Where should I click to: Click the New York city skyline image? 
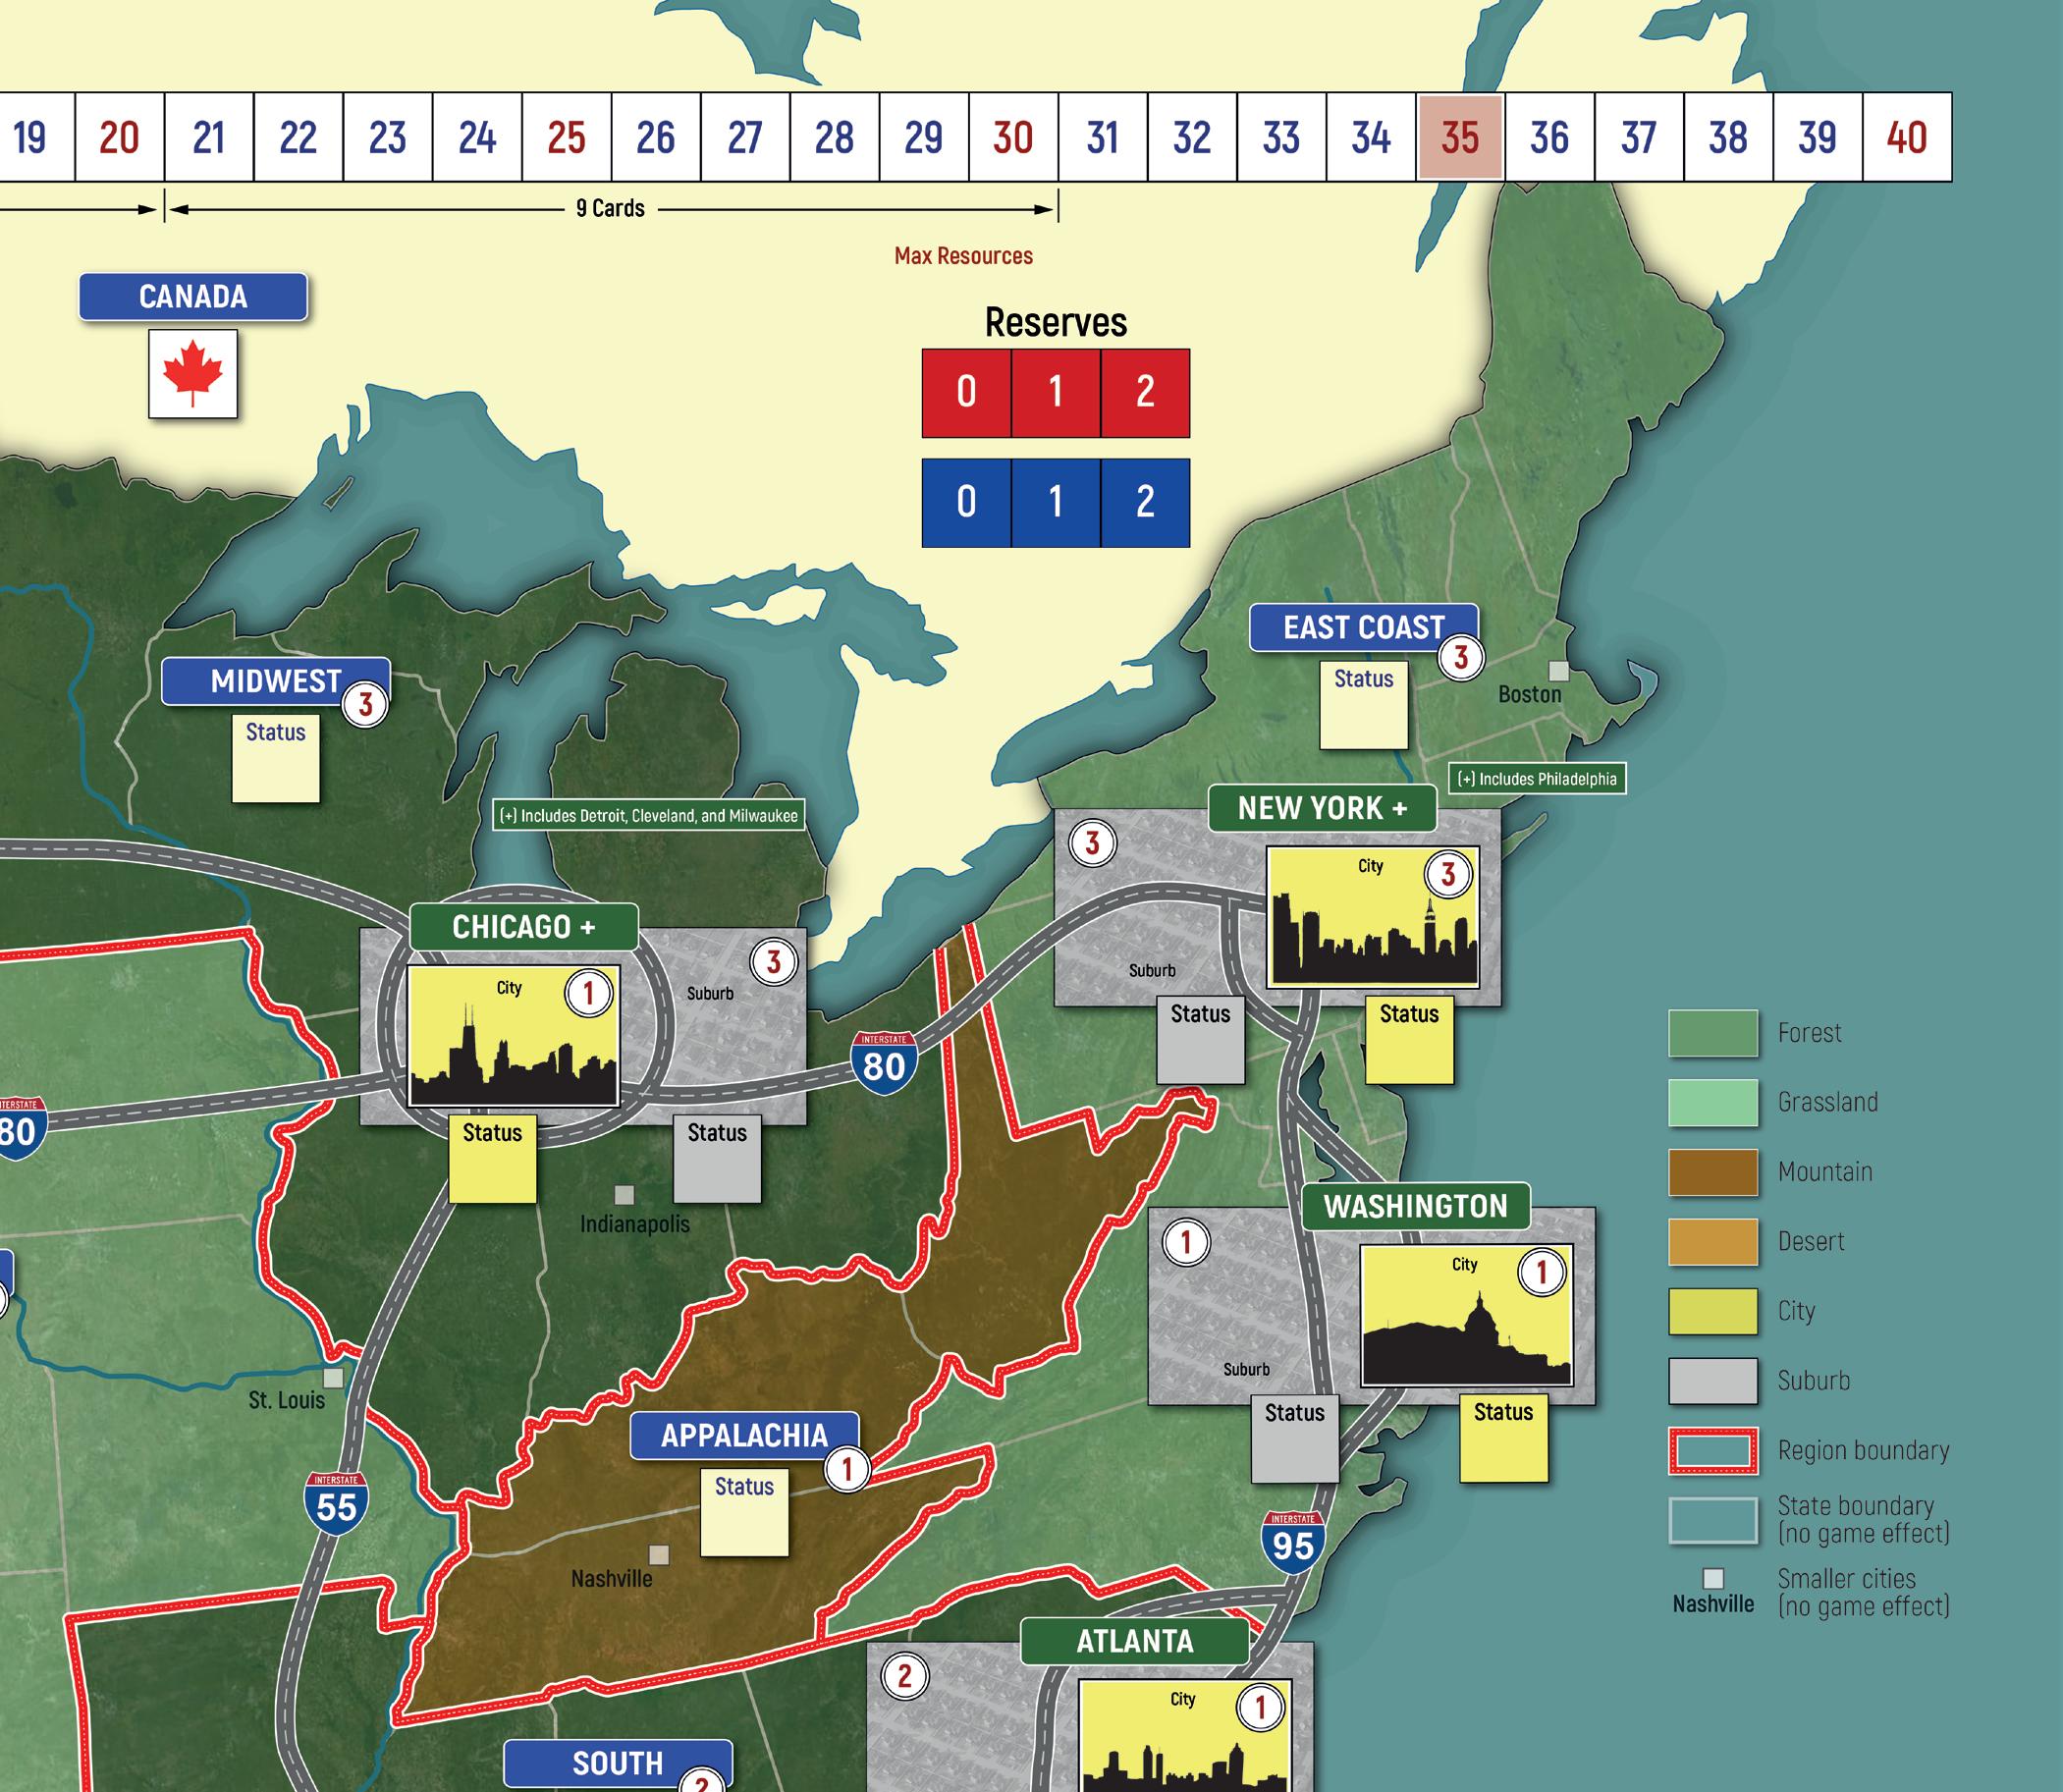click(1372, 917)
